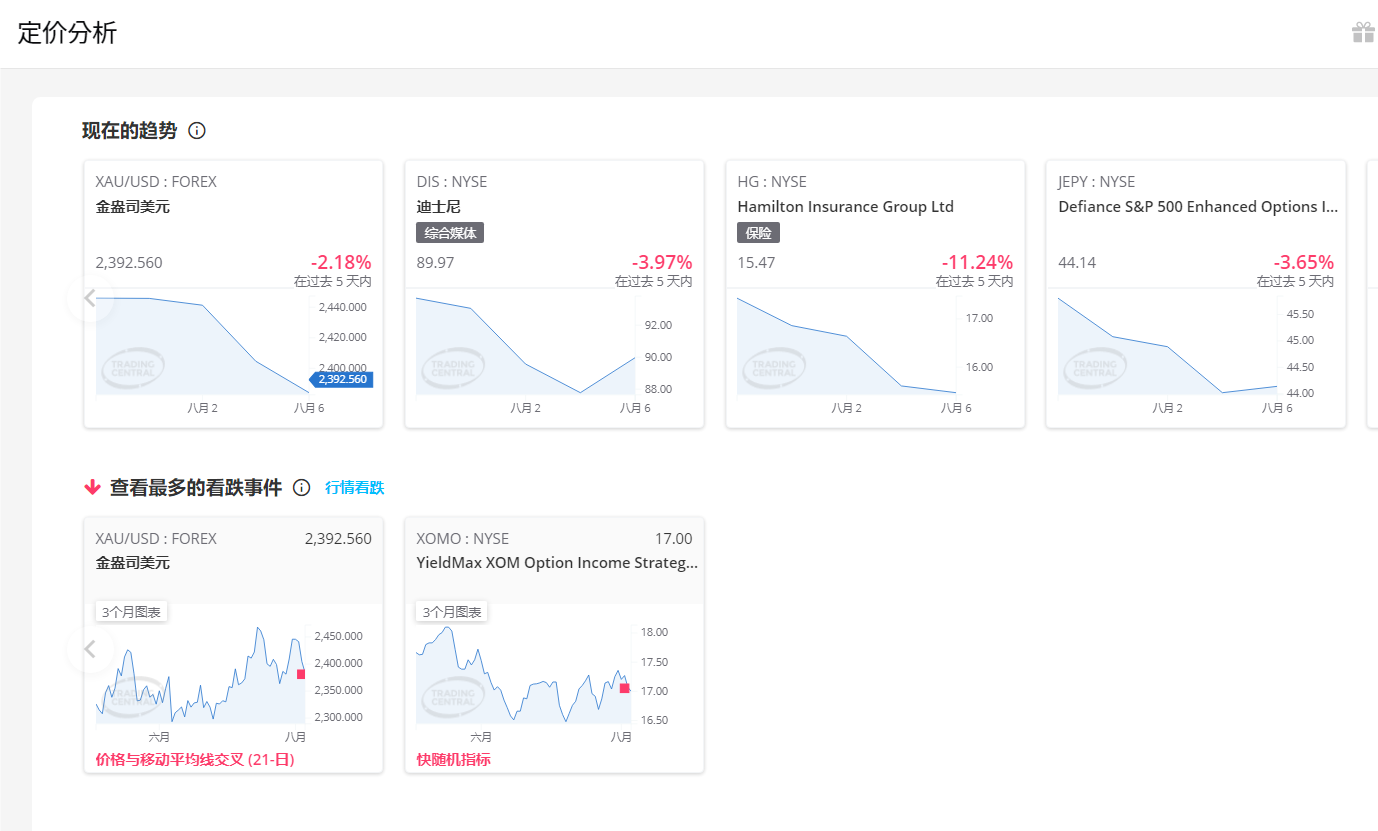The image size is (1378, 831).
Task: Click 3个月图表 label on bearish XAU/USD card
Action: click(131, 612)
